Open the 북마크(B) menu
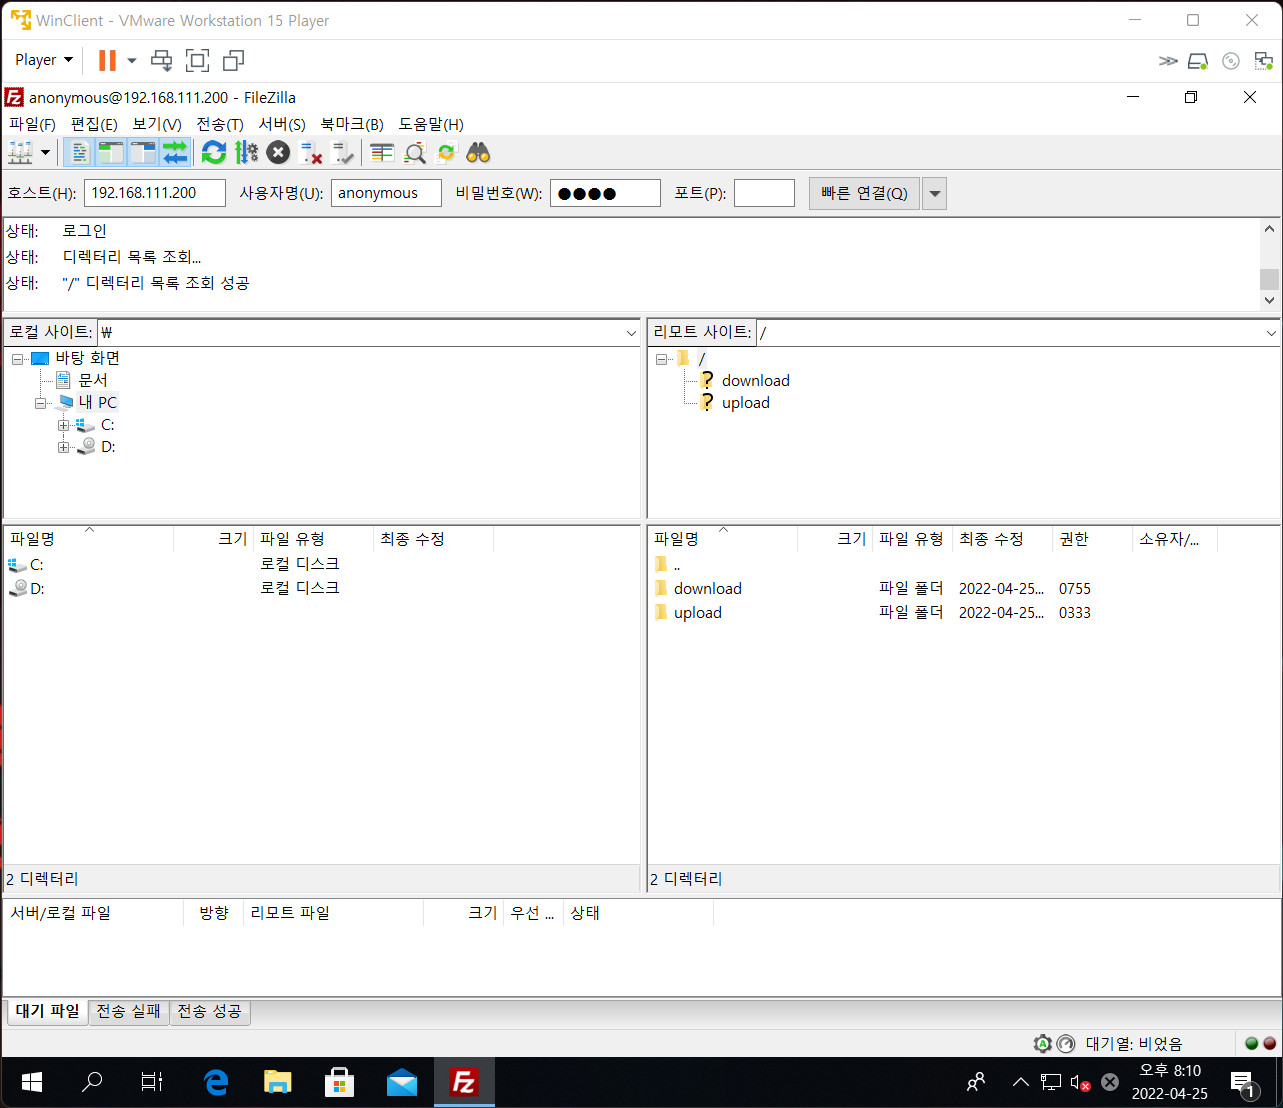The image size is (1283, 1108). (x=352, y=124)
